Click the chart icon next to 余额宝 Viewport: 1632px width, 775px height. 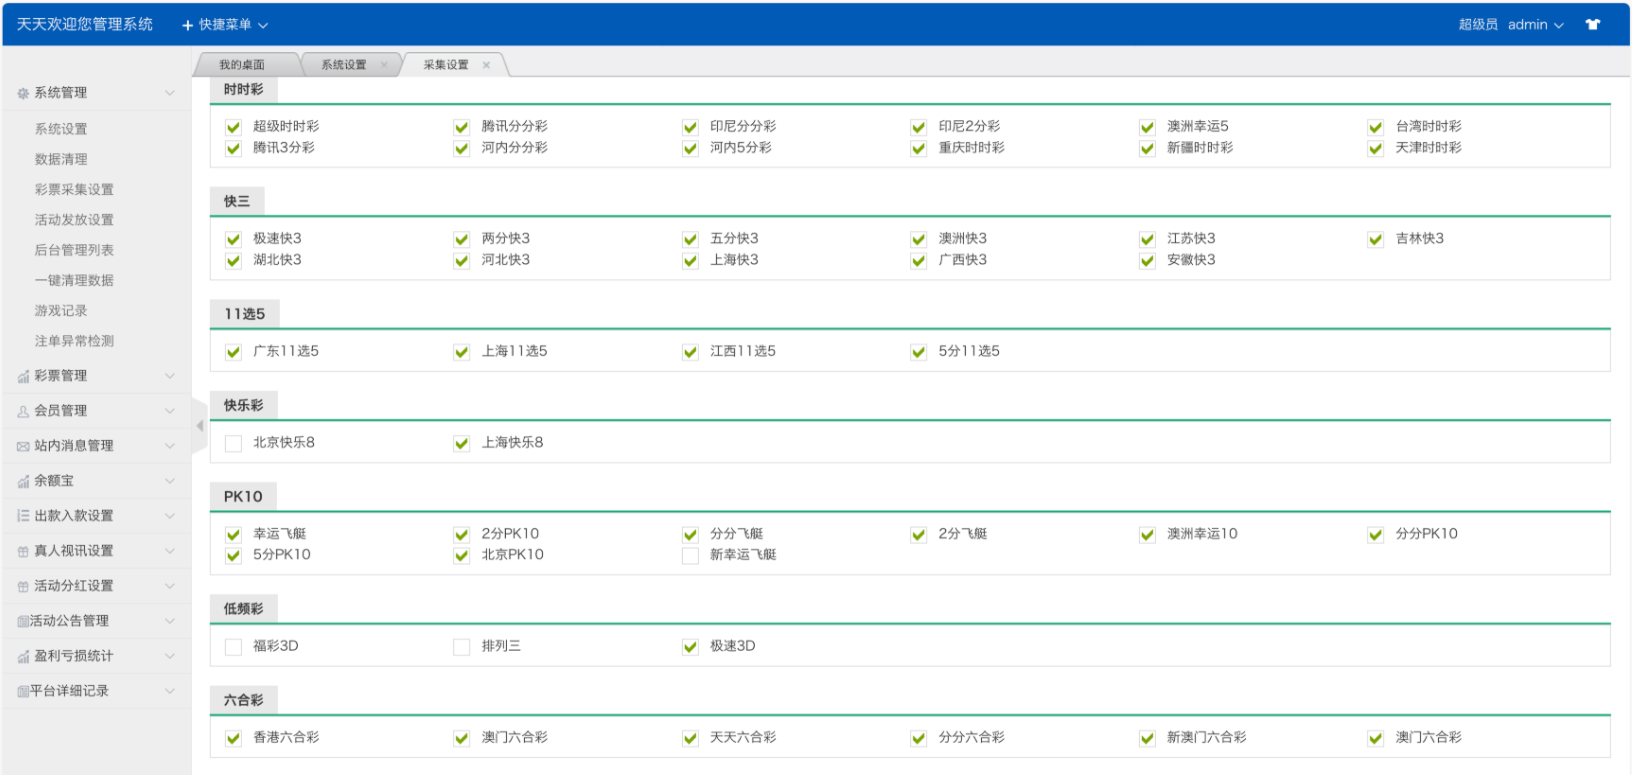click(x=23, y=481)
